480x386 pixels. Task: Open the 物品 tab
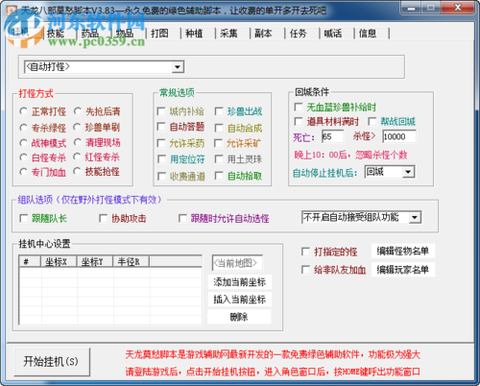[125, 34]
